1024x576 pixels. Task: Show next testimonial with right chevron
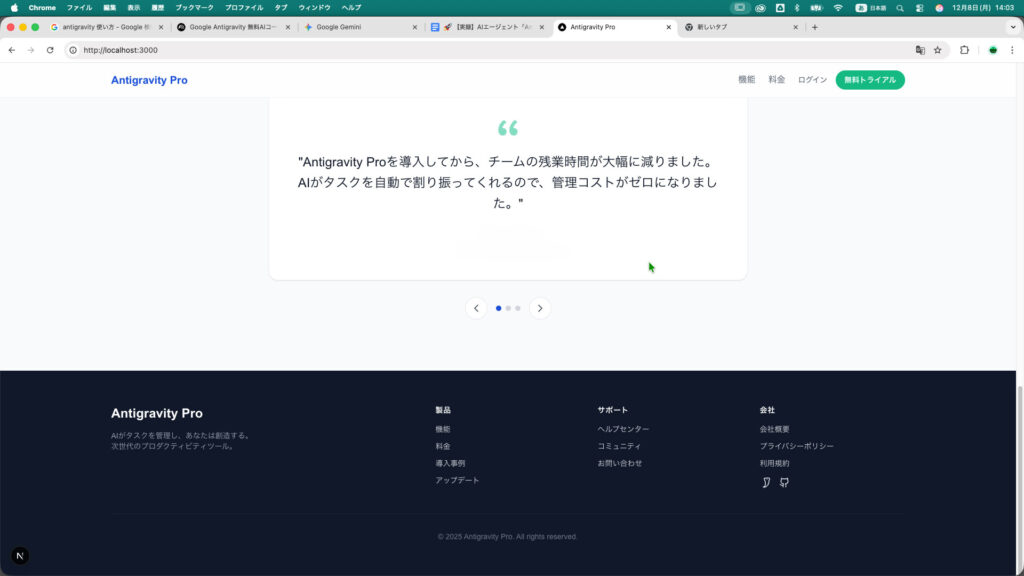540,308
